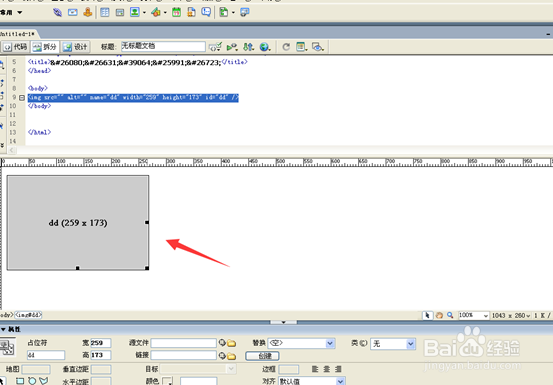Click the Create (创建) button
This screenshot has height=385, width=553.
262,356
